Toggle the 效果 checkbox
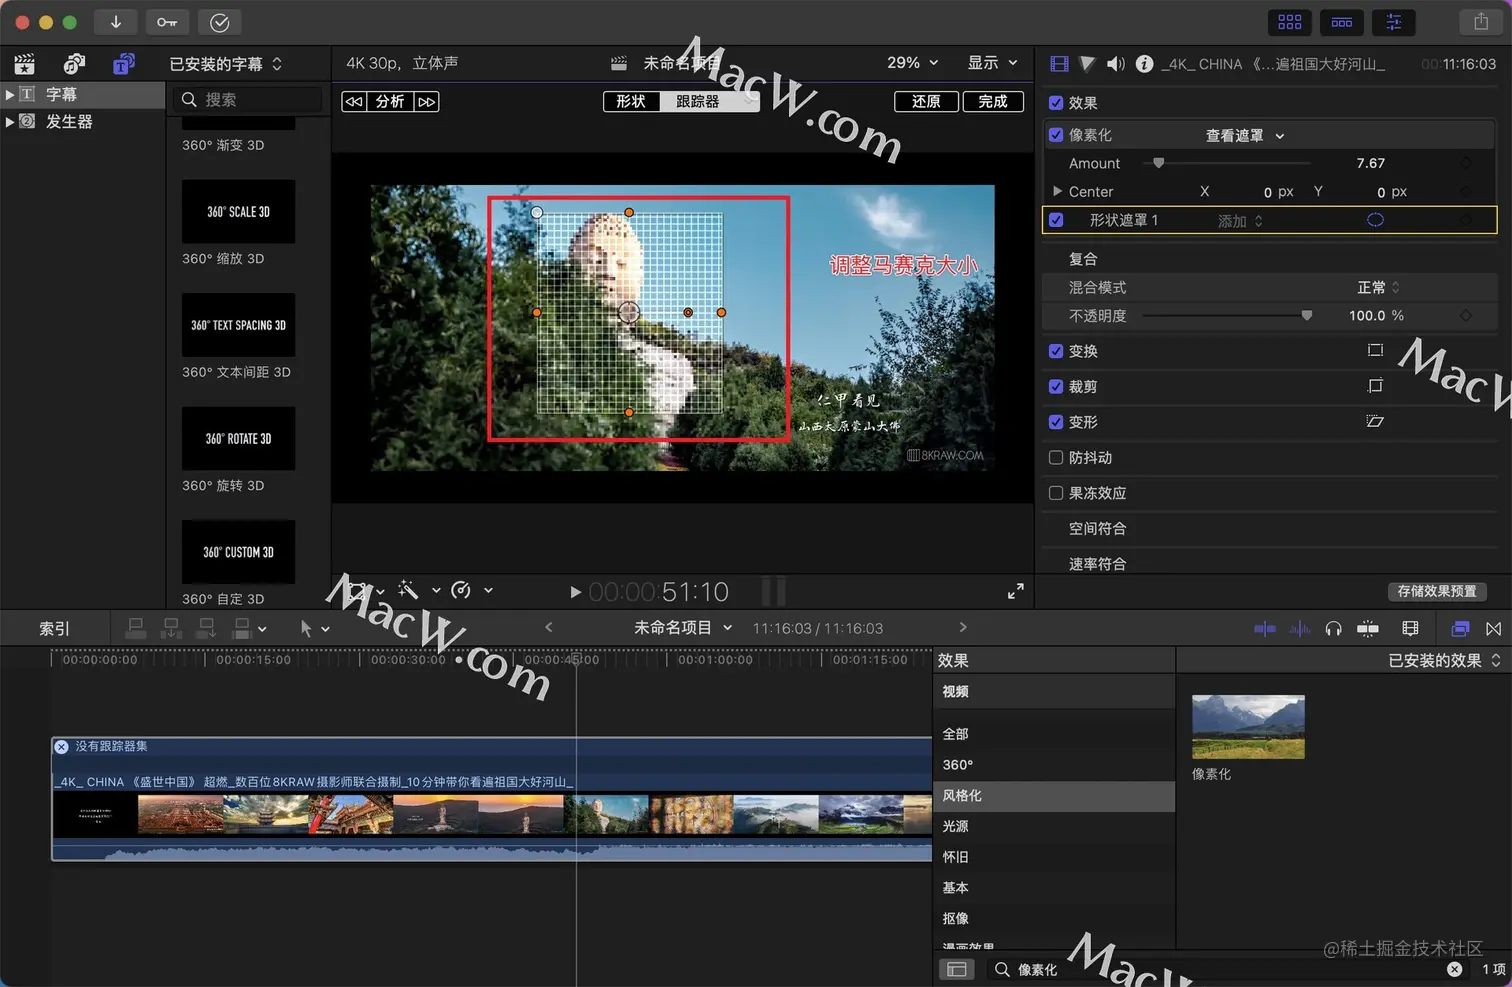 click(x=1056, y=102)
